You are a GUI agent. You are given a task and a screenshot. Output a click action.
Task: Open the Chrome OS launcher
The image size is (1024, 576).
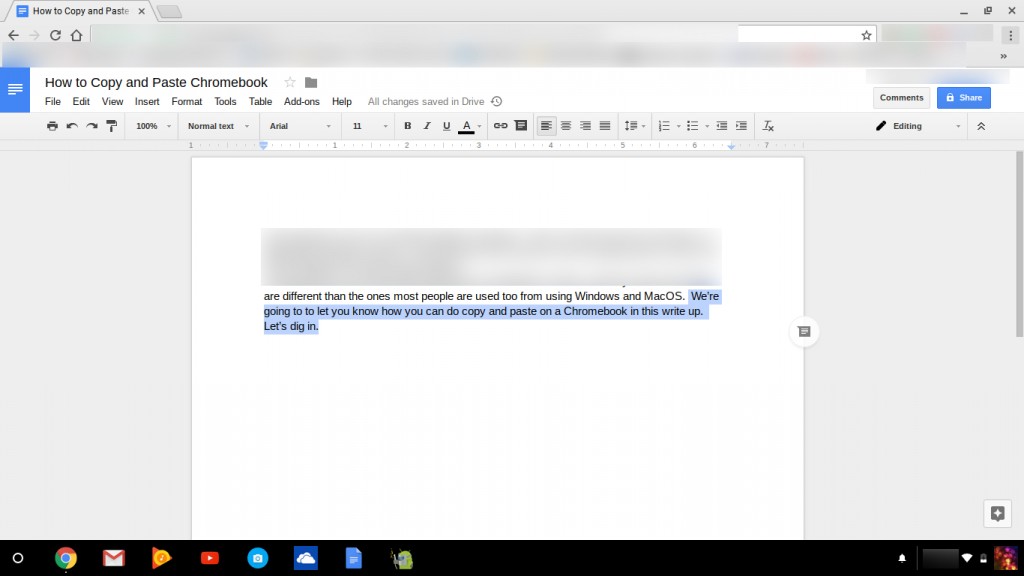click(x=18, y=558)
